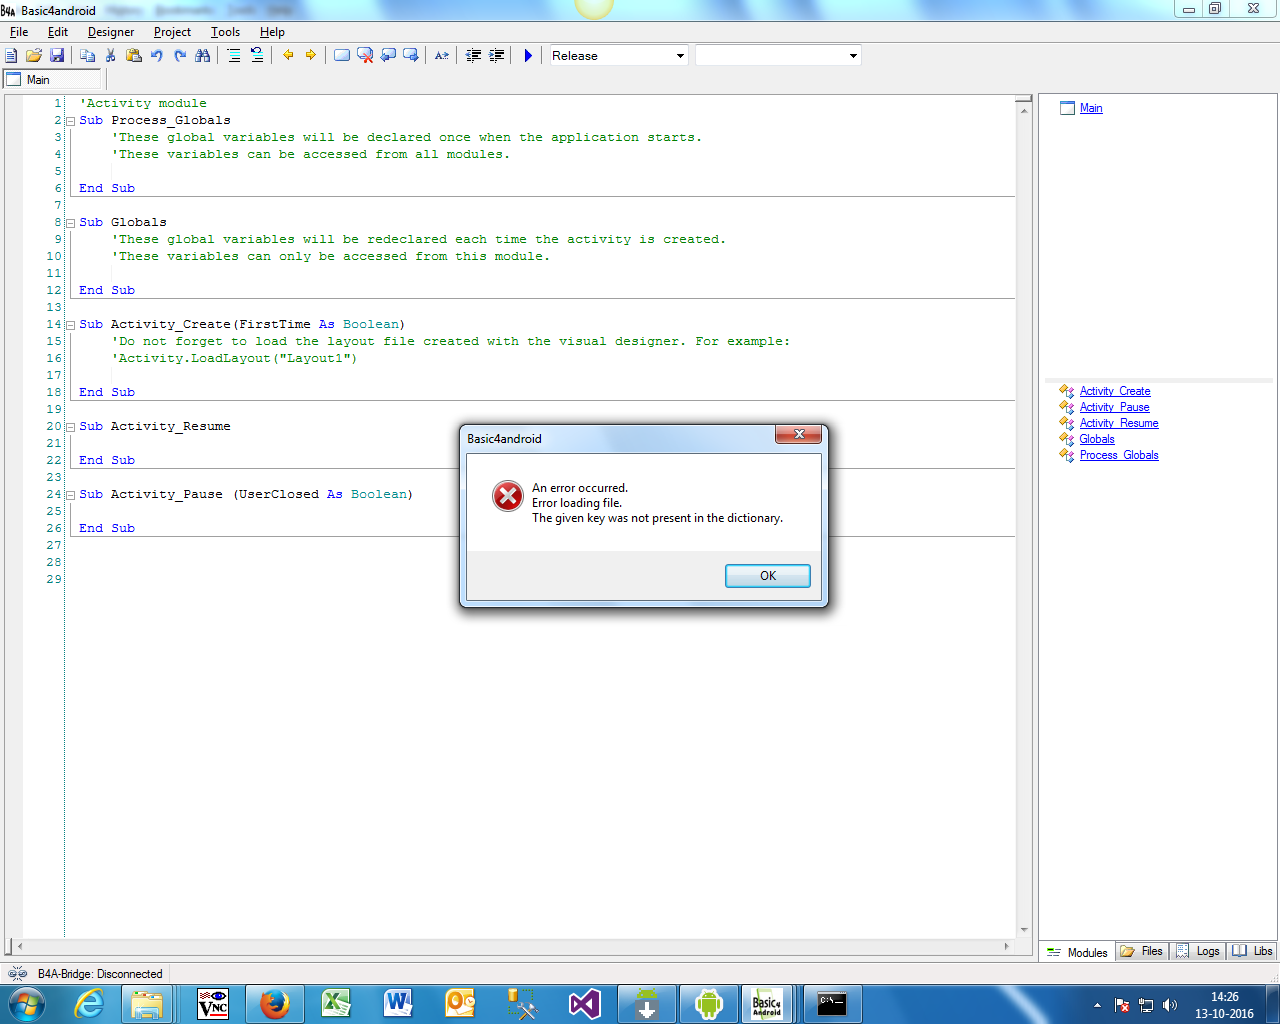Navigate forwards with the right yellow arrow
The image size is (1280, 1024).
click(311, 56)
